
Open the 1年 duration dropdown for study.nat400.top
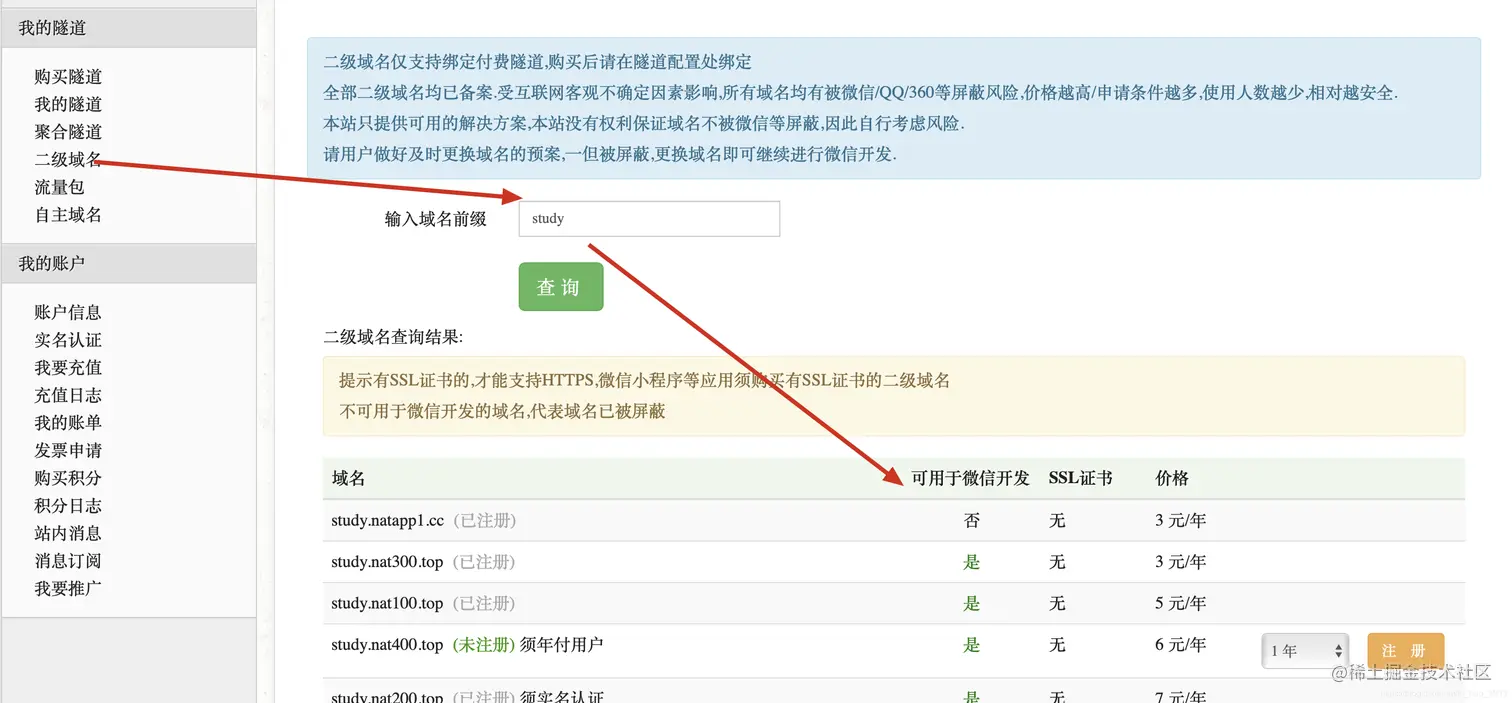(x=1305, y=650)
